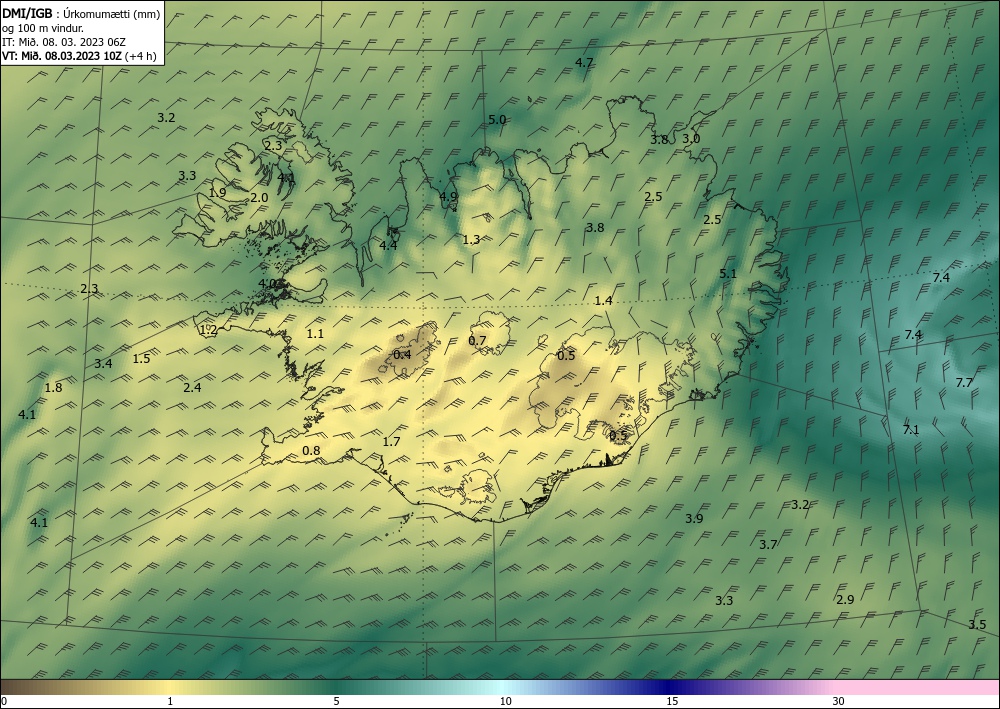Click the 3.9 value off the south coast
The width and height of the screenshot is (1000, 709).
(x=694, y=518)
